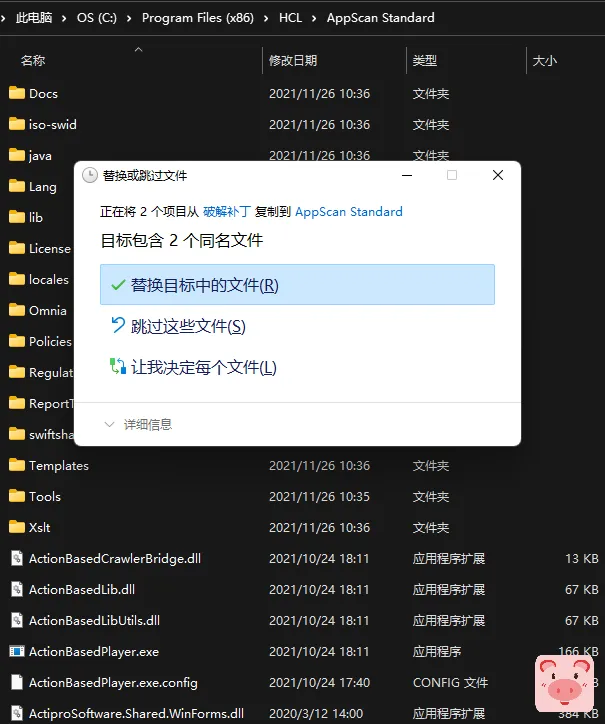Click CONFIG 文件 type cell
Screen dimensions: 605x724
(x=450, y=682)
